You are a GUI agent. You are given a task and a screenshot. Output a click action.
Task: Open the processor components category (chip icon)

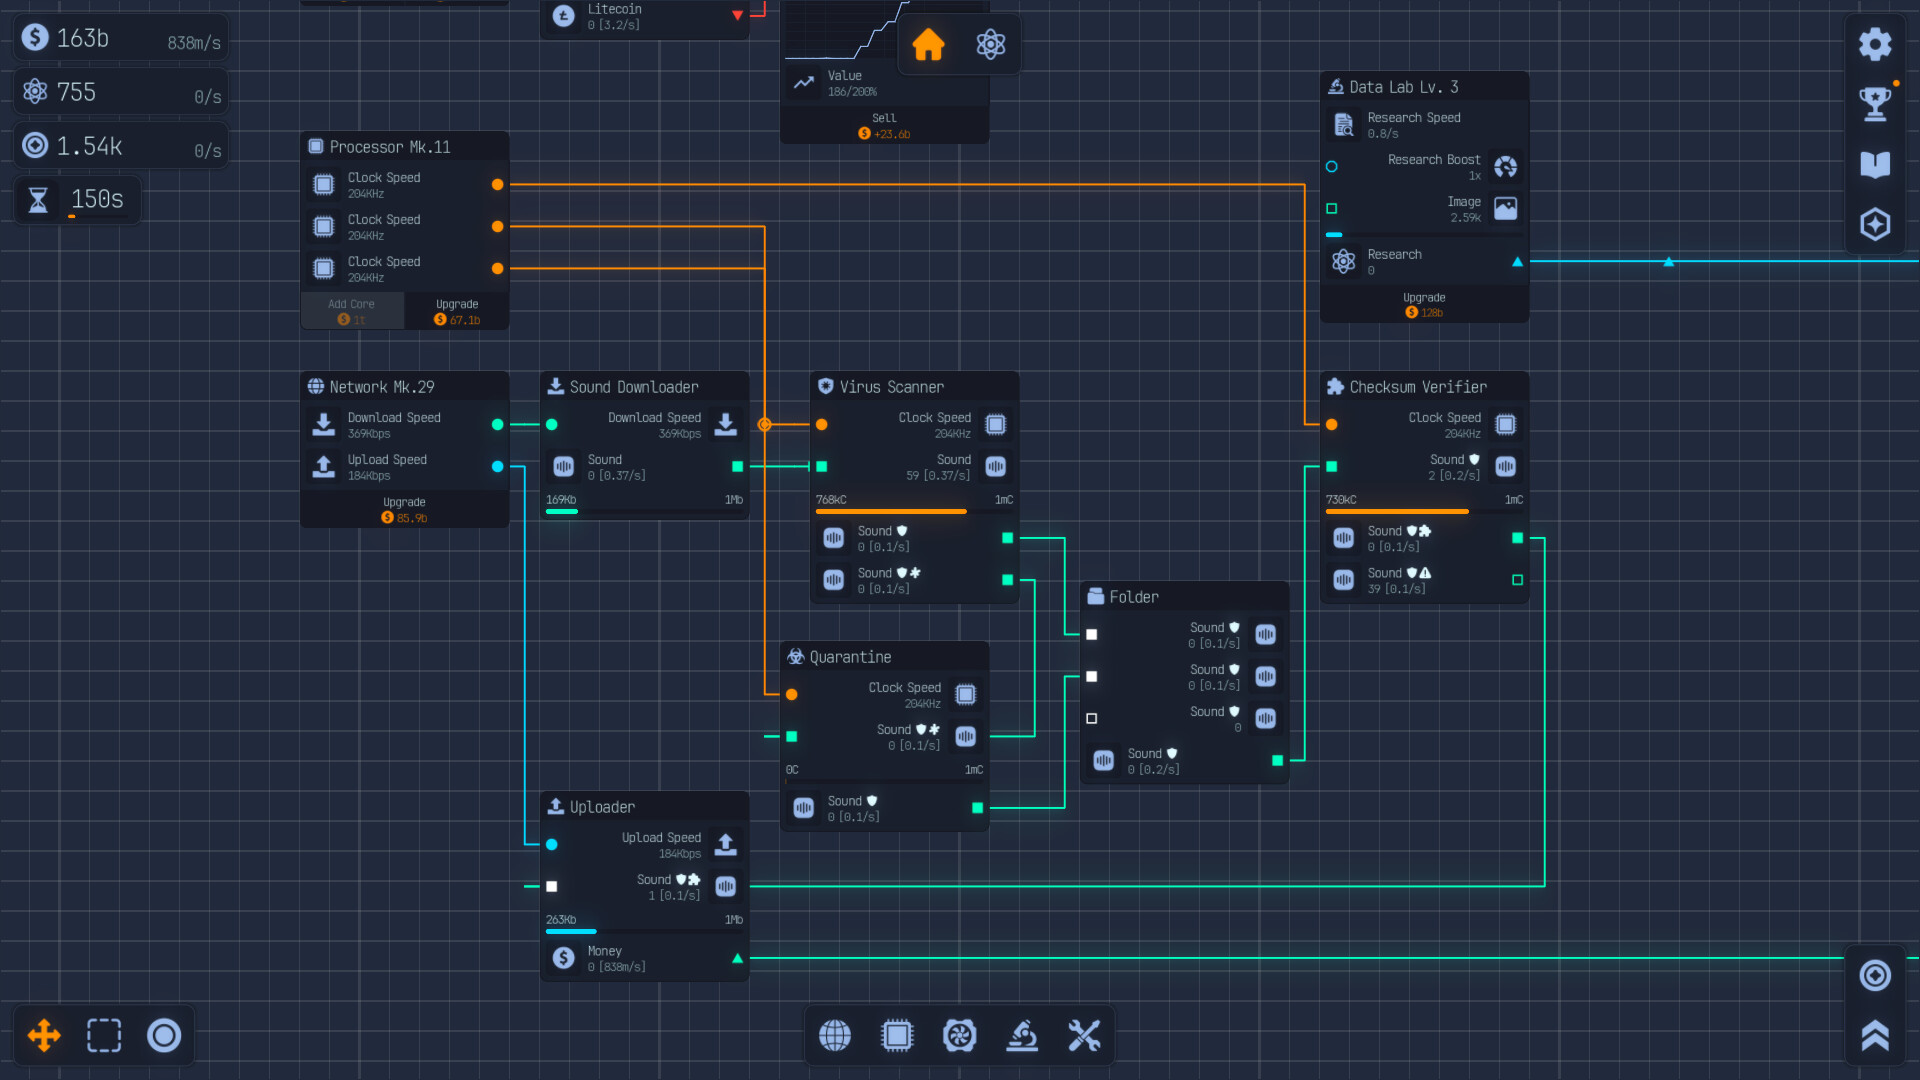click(x=897, y=1036)
